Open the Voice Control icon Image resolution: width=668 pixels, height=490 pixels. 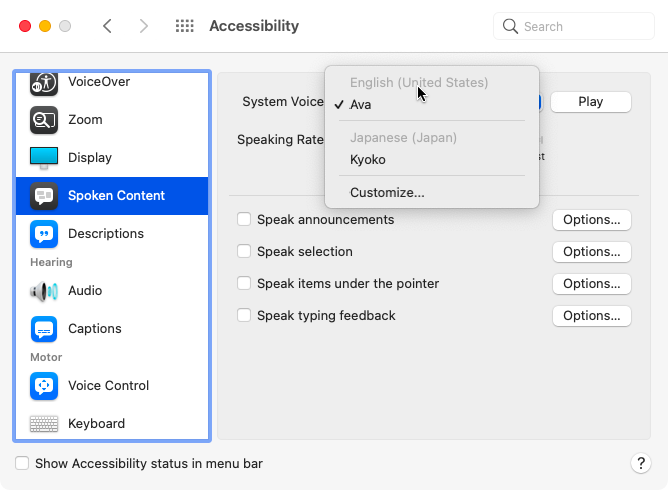44,386
